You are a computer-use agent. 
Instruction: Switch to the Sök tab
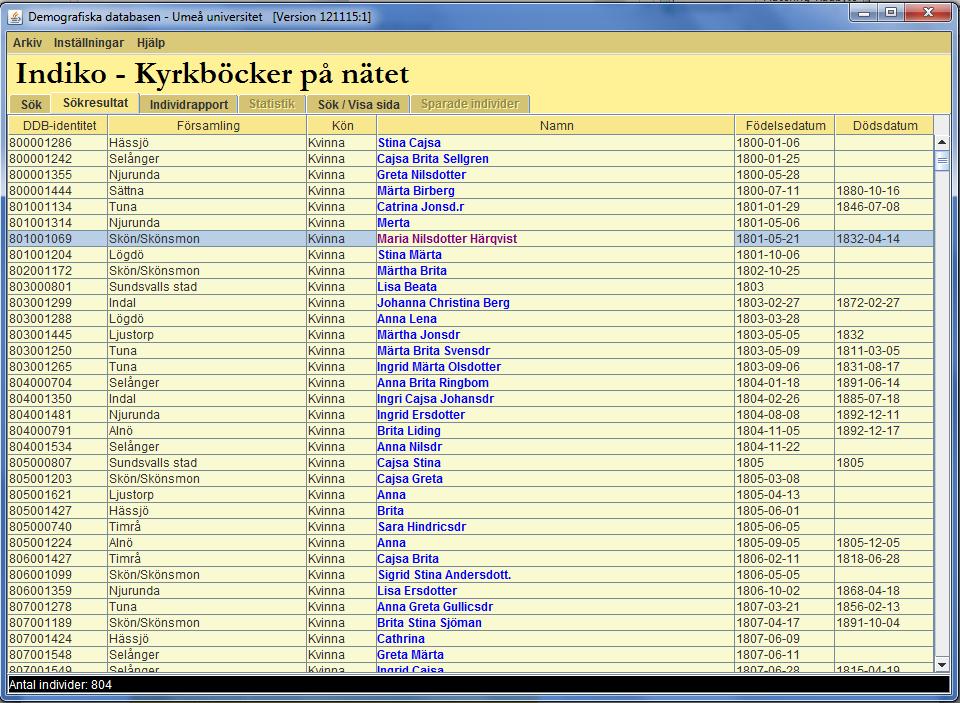coord(31,104)
